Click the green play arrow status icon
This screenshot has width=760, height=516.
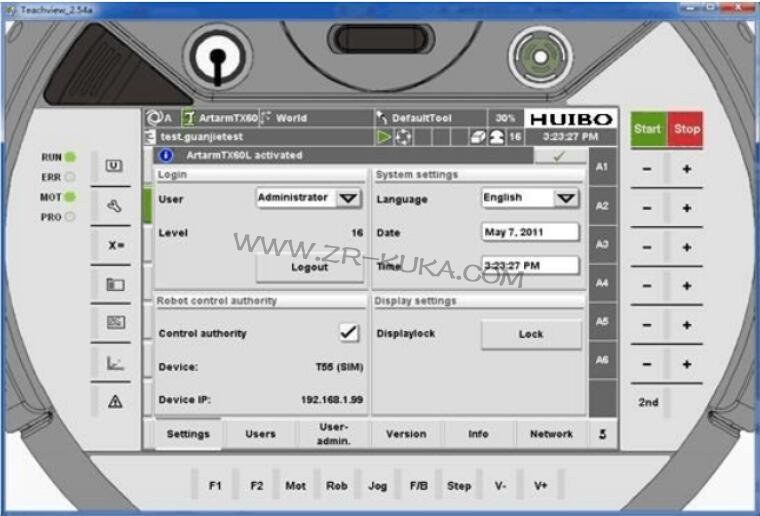[384, 136]
